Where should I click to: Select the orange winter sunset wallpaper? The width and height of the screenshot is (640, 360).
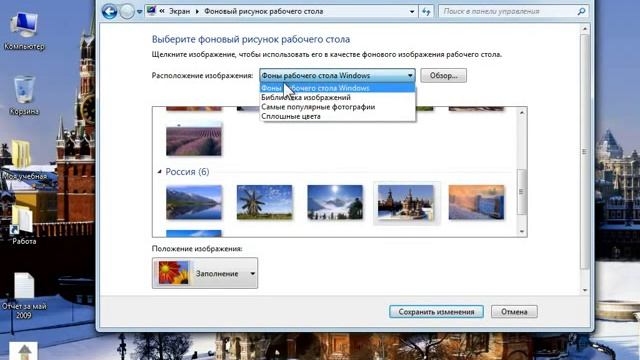click(x=476, y=202)
